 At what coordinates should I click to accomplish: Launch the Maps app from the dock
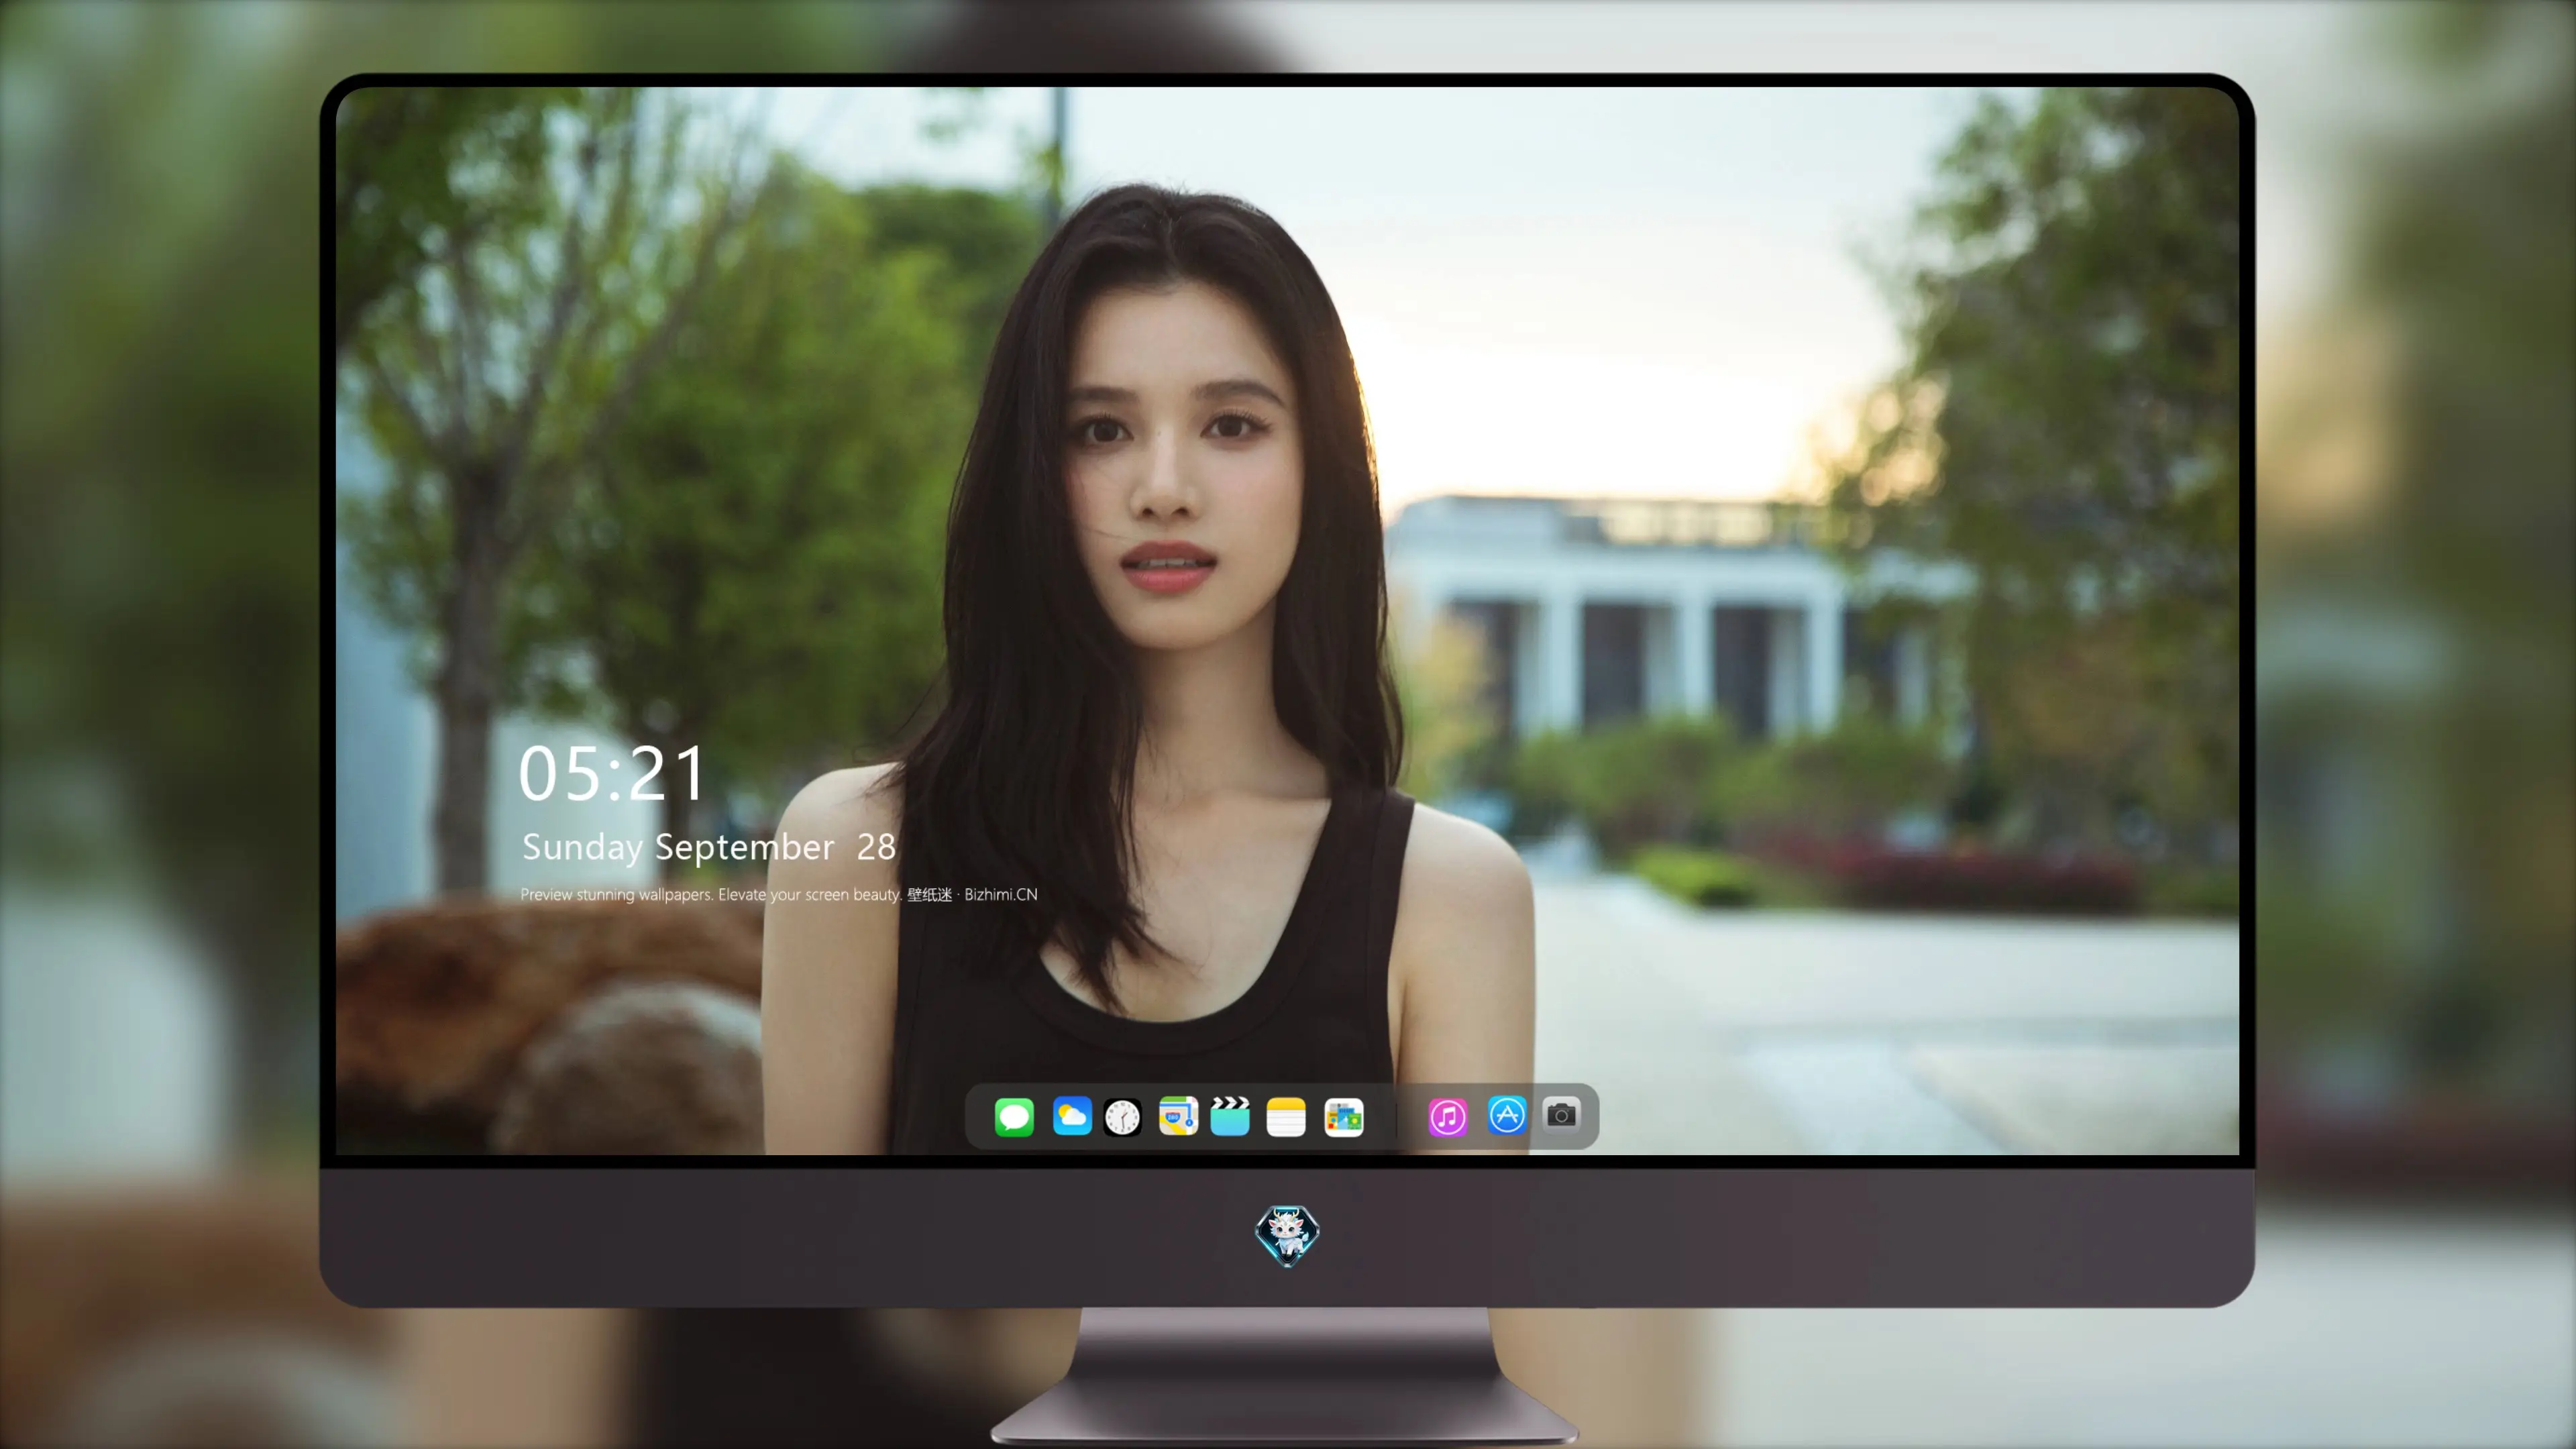tap(1178, 1116)
